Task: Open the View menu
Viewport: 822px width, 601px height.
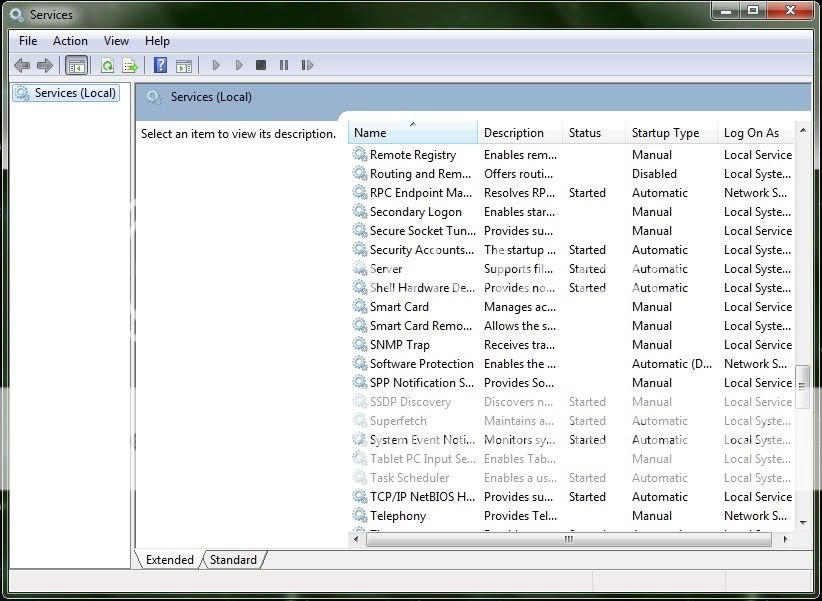Action: (x=116, y=41)
